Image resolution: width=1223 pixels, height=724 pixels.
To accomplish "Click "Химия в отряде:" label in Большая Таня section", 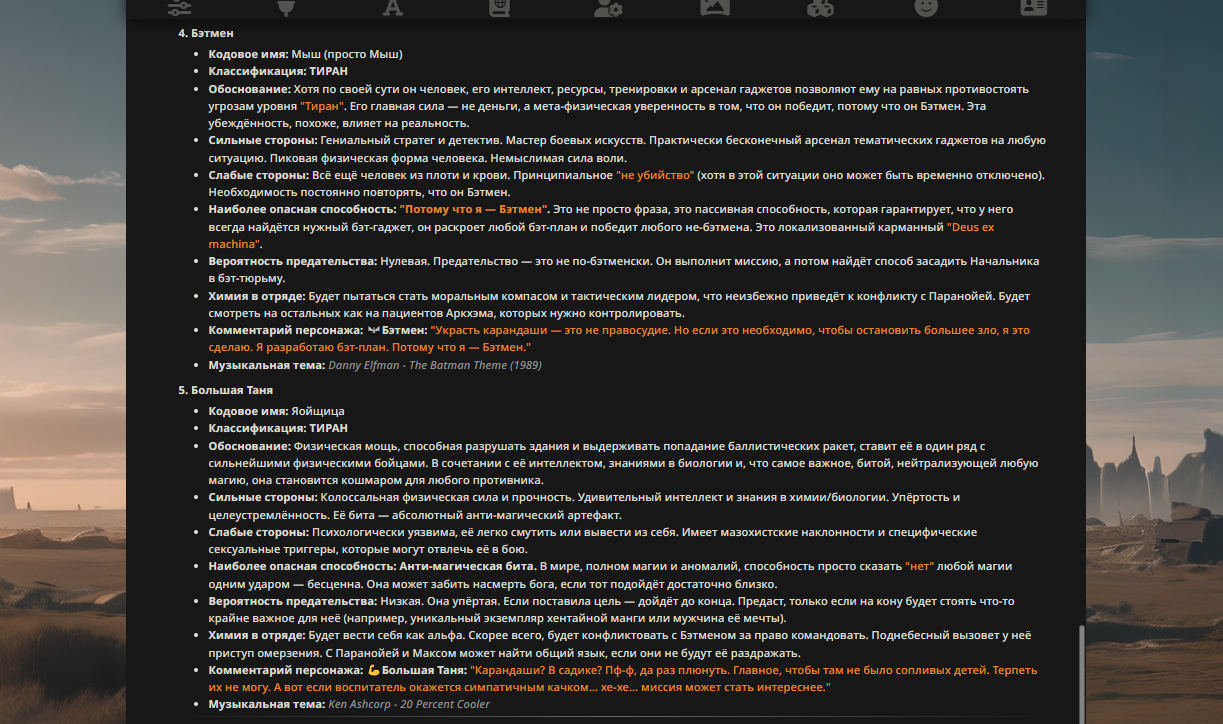I will click(x=258, y=635).
